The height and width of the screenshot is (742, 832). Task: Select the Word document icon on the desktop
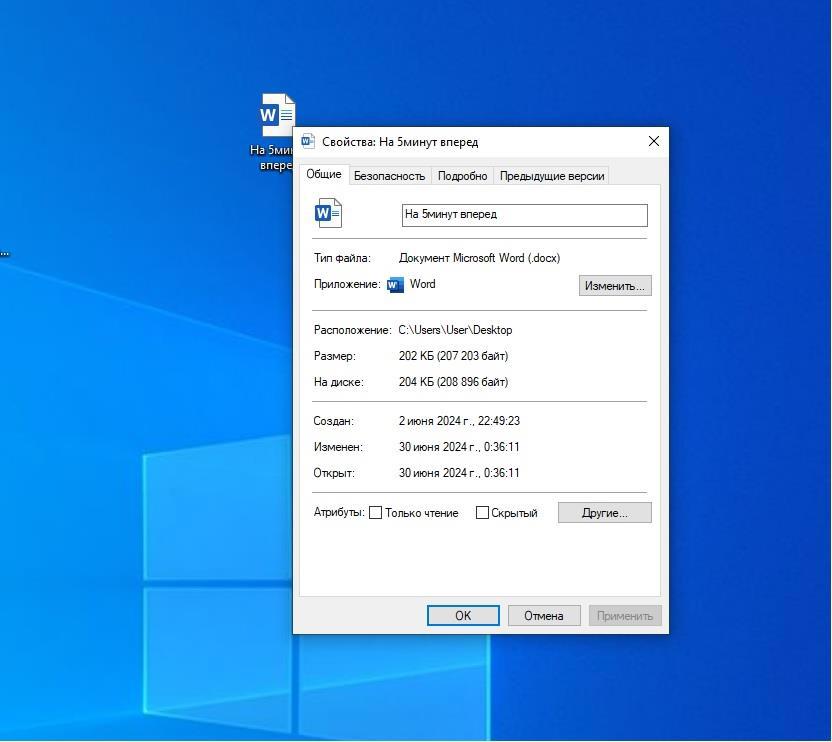(x=277, y=115)
